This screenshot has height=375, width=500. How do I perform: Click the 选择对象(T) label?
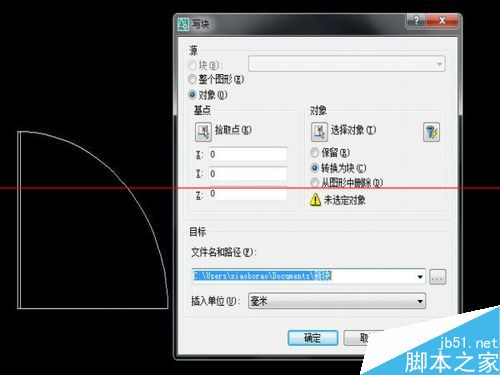pyautogui.click(x=353, y=130)
